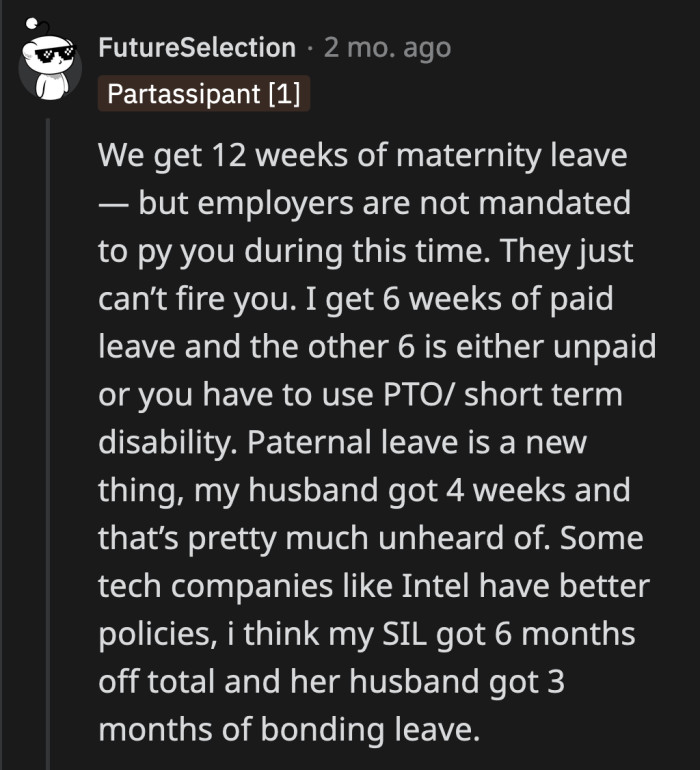Viewport: 700px width, 770px height.
Task: Click the word "Intel" in the comment
Action: 442,584
